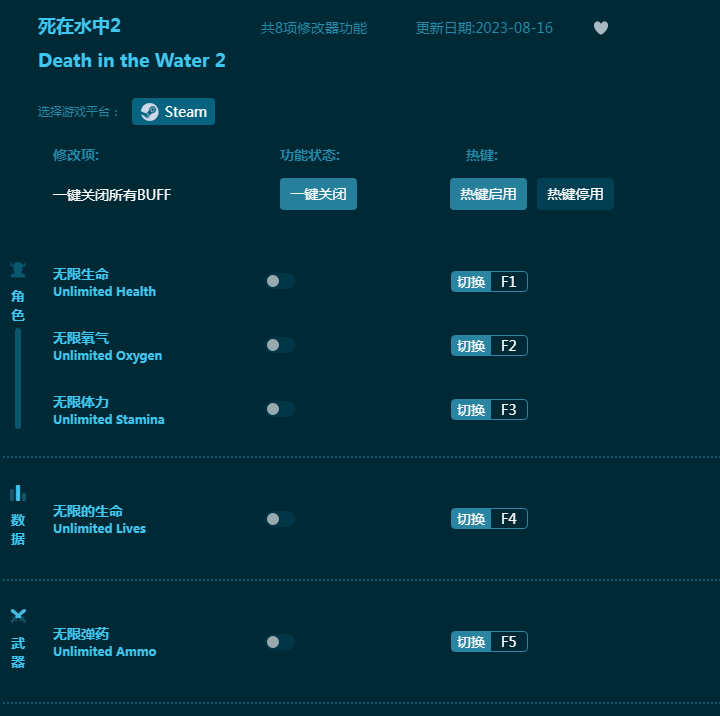Screen dimensions: 720x716
Task: Select the character category icon
Action: [x=18, y=270]
